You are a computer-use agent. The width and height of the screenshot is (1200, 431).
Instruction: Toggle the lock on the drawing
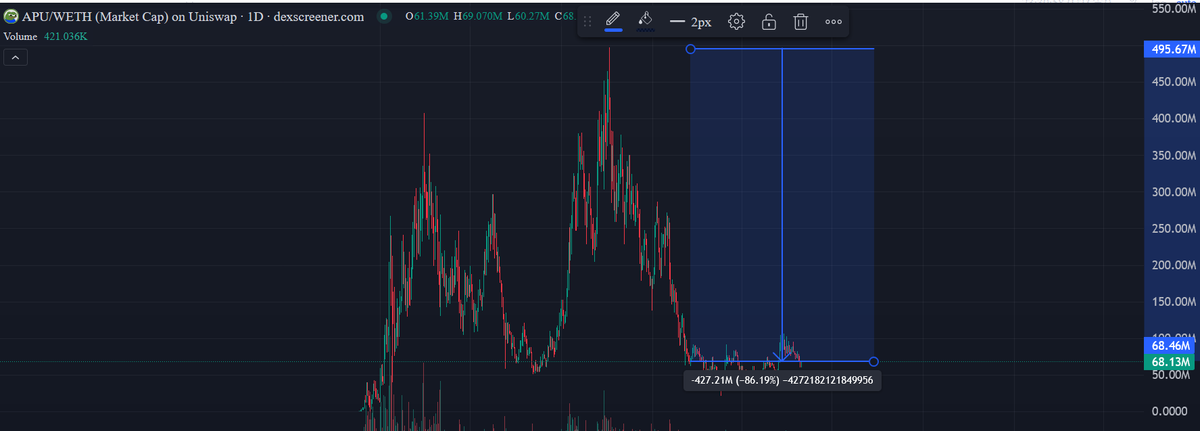pyautogui.click(x=769, y=22)
